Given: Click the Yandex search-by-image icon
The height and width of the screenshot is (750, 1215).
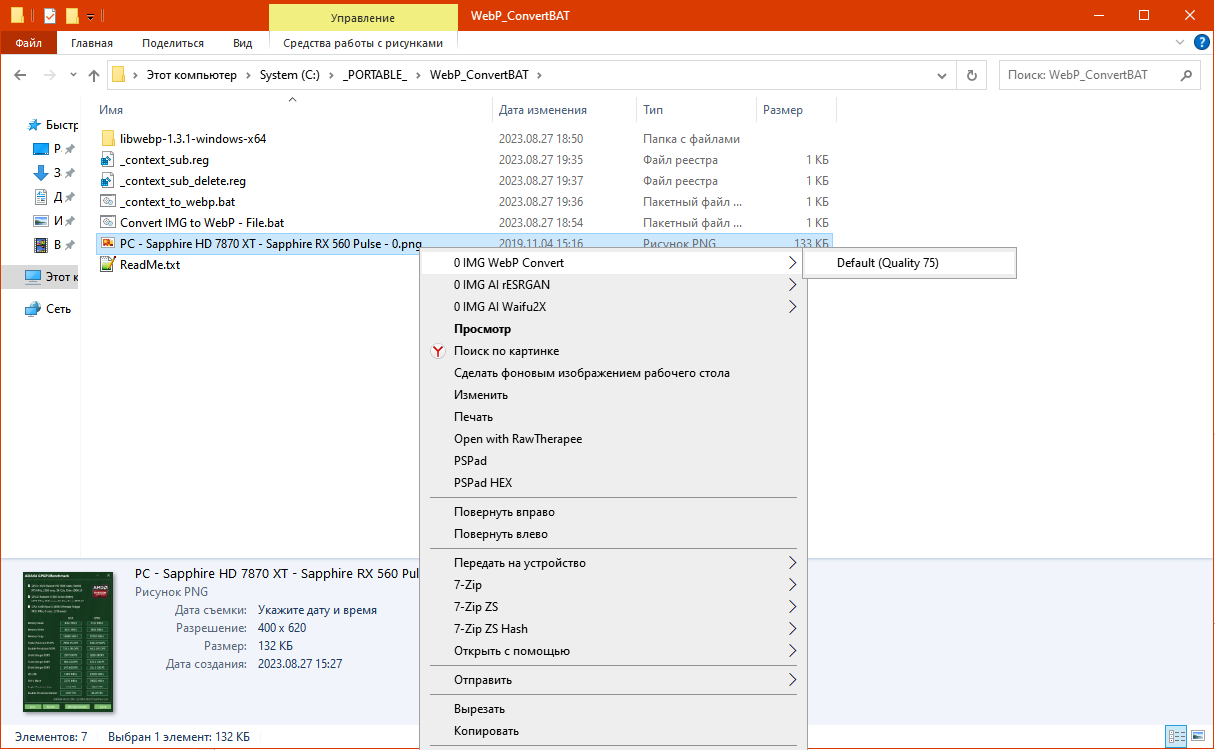Looking at the screenshot, I should pyautogui.click(x=438, y=351).
